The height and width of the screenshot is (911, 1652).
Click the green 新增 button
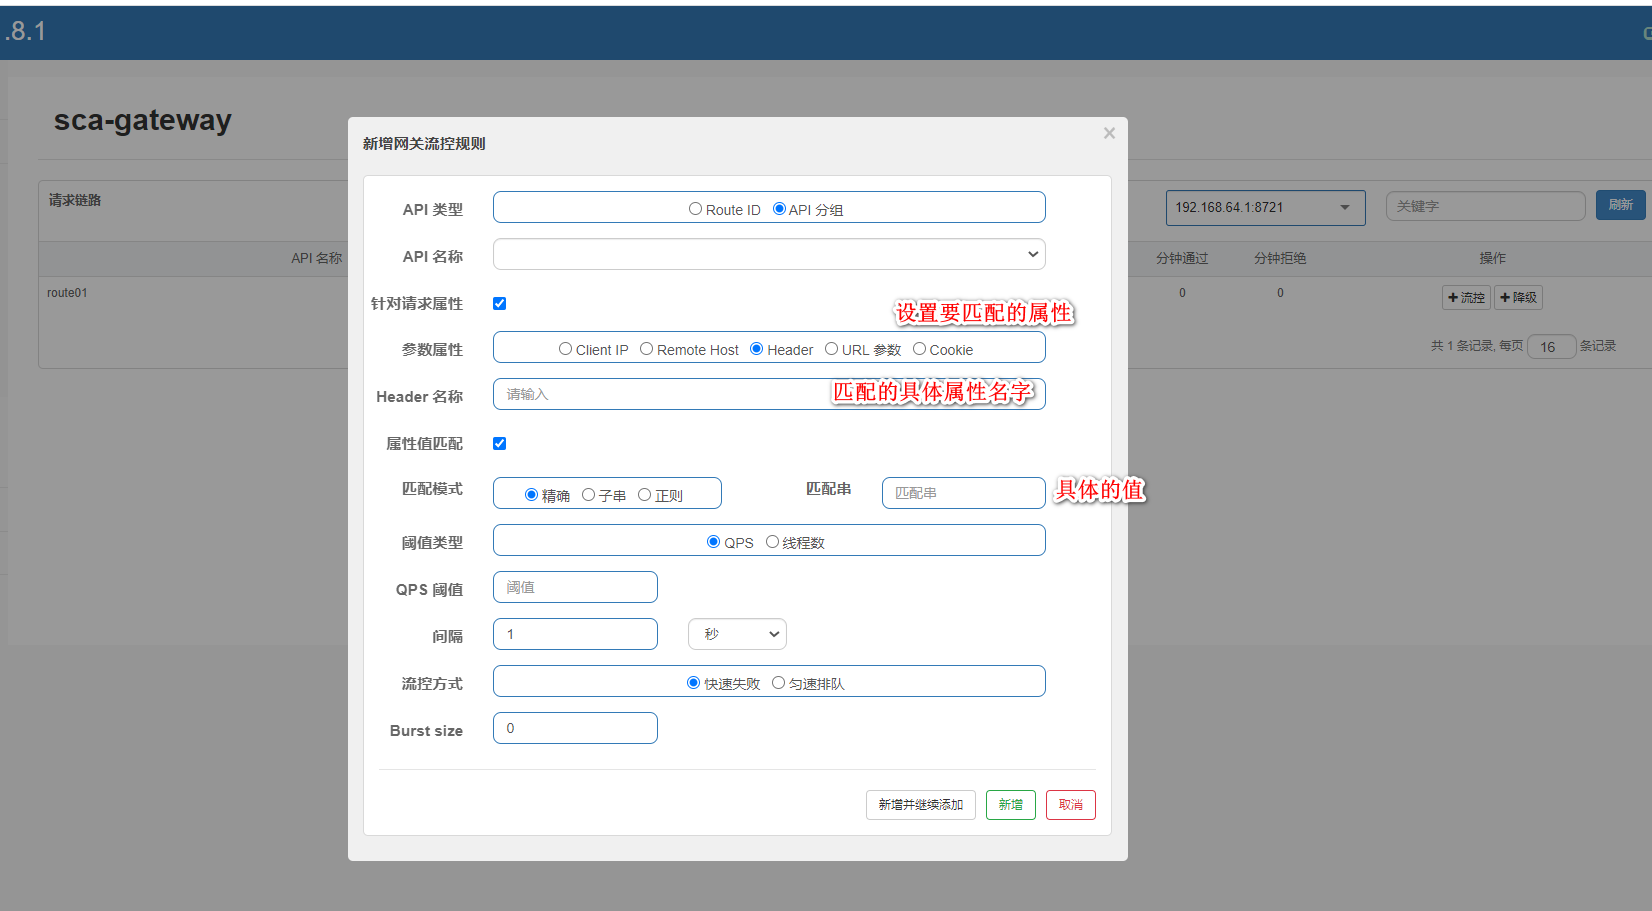coord(1011,805)
